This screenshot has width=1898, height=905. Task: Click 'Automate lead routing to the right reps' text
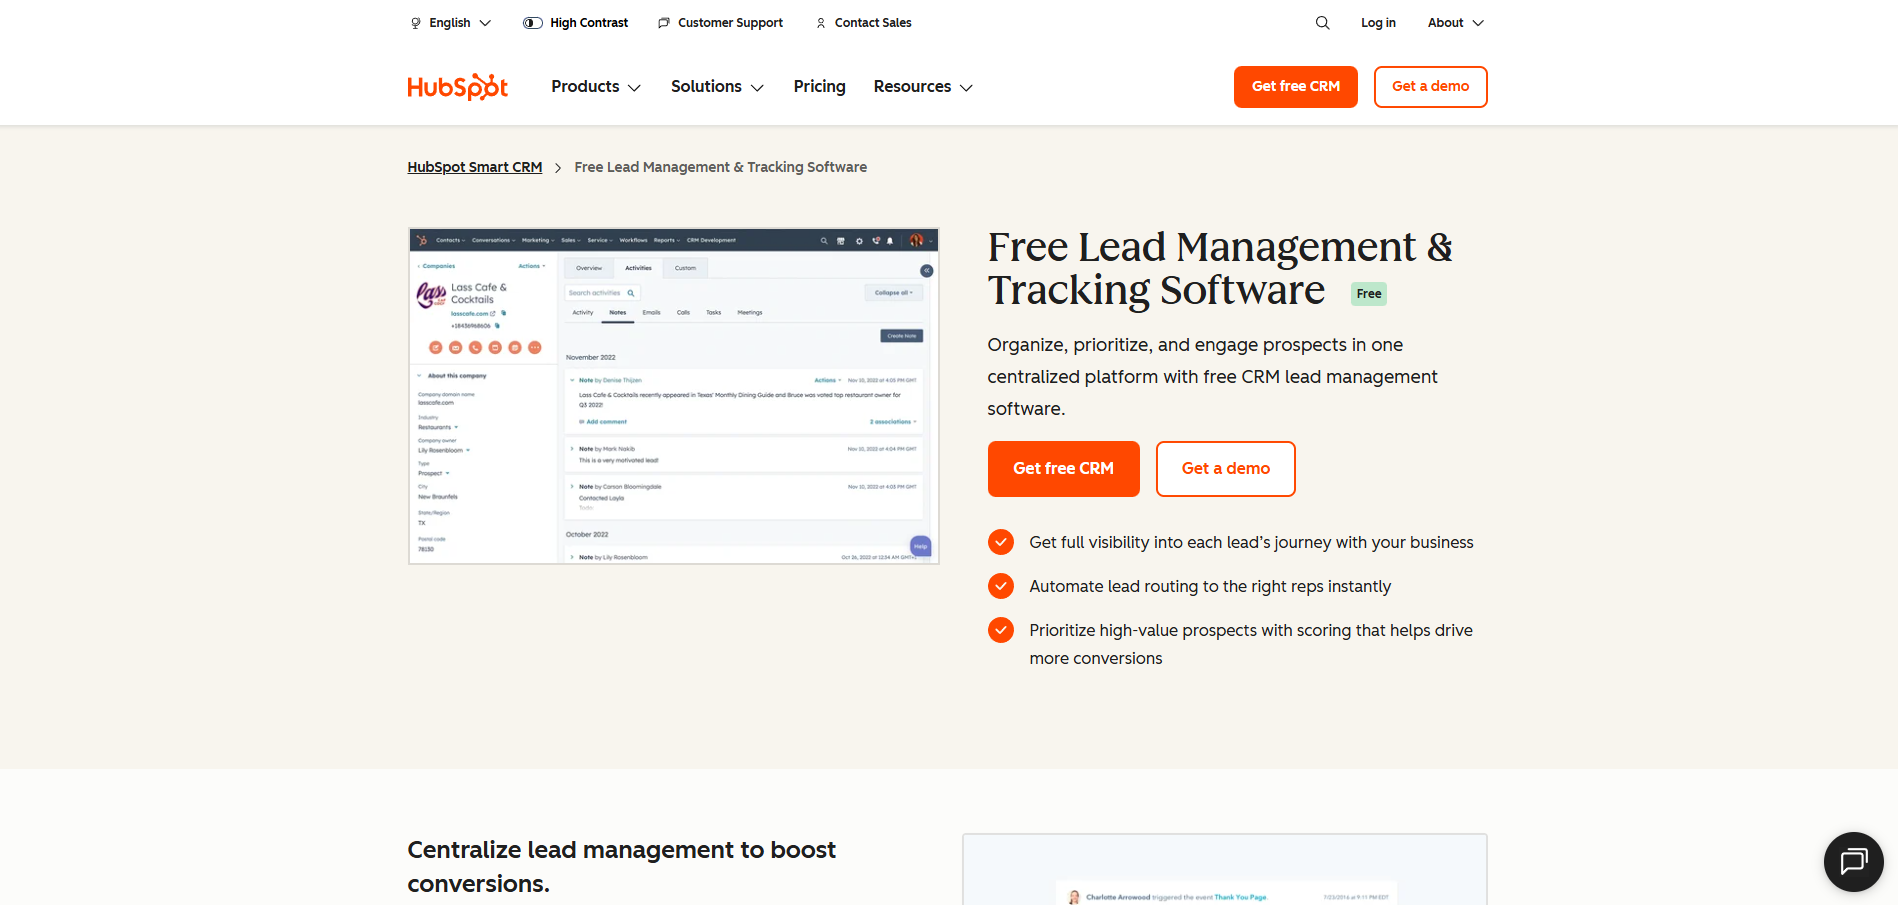pos(1210,586)
